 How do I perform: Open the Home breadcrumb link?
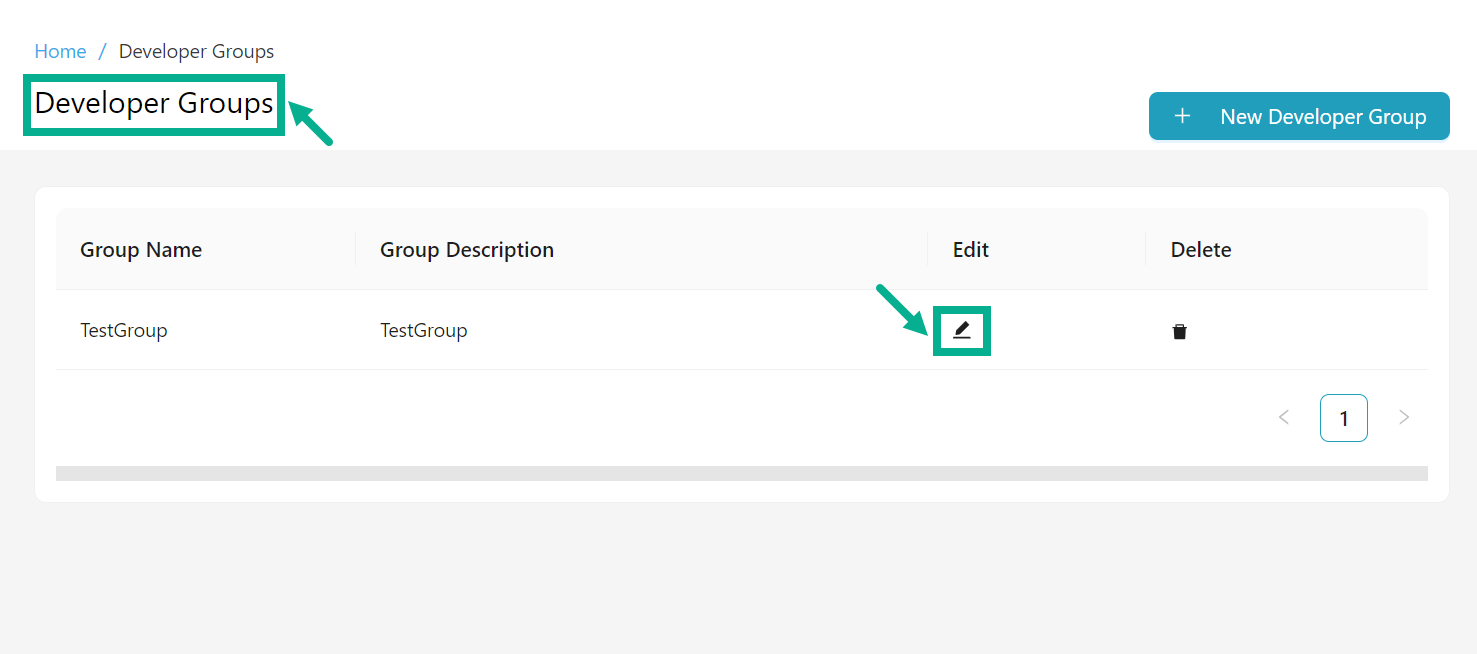pyautogui.click(x=60, y=51)
